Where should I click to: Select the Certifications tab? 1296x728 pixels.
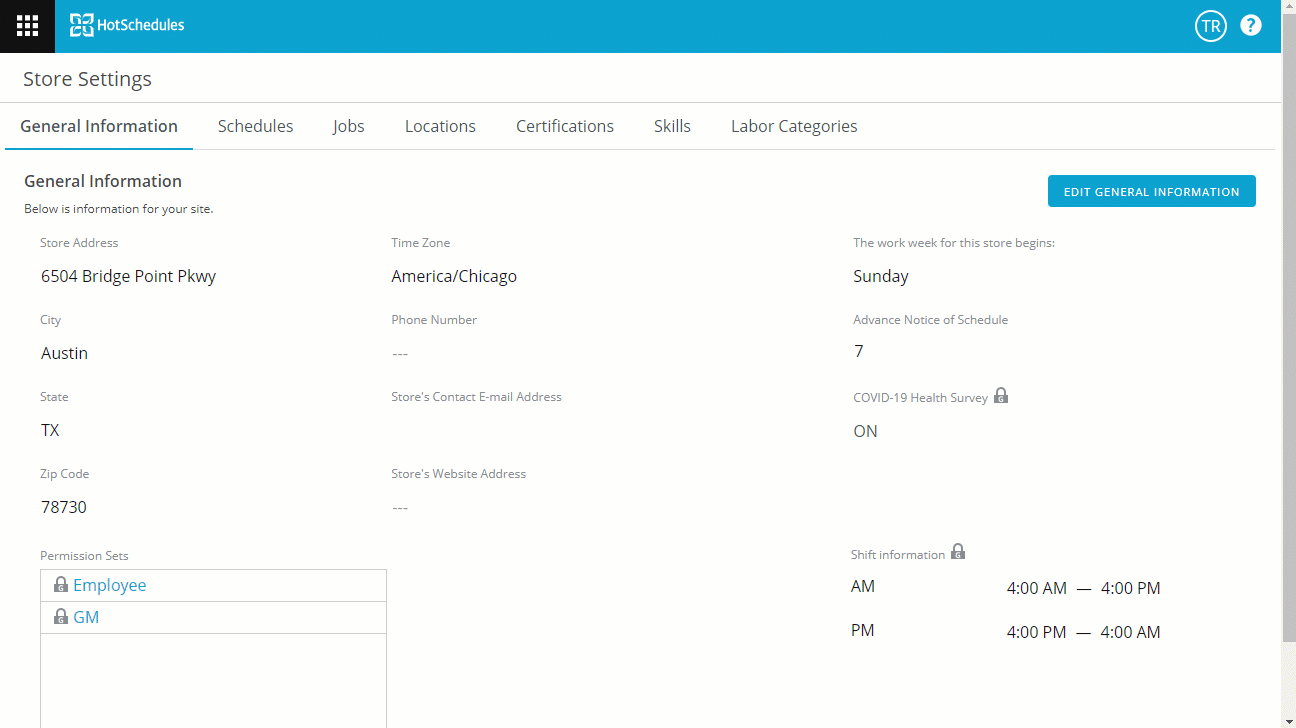point(564,126)
